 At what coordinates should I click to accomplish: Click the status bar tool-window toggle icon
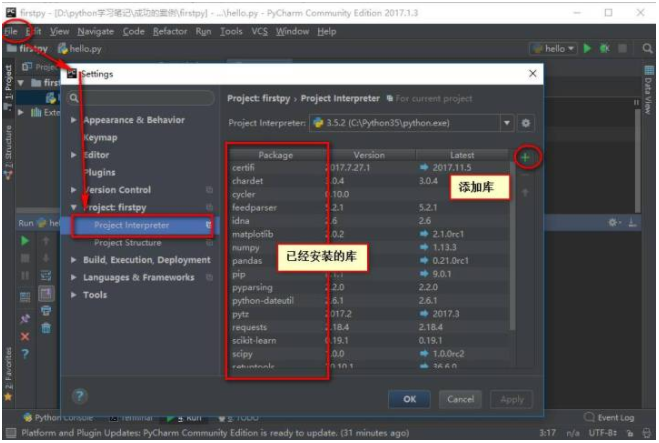(x=11, y=433)
